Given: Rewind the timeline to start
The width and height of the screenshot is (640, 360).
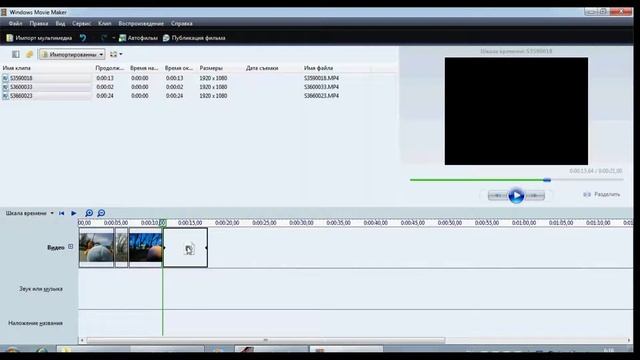Looking at the screenshot, I should 62,213.
